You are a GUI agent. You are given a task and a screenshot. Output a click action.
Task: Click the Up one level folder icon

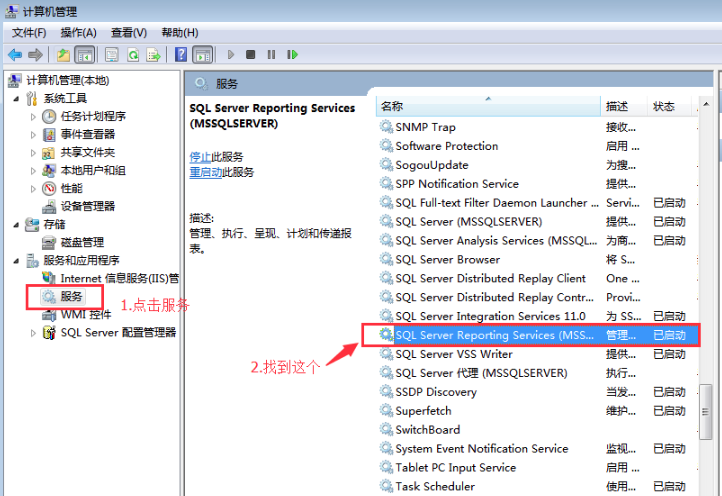(64, 54)
